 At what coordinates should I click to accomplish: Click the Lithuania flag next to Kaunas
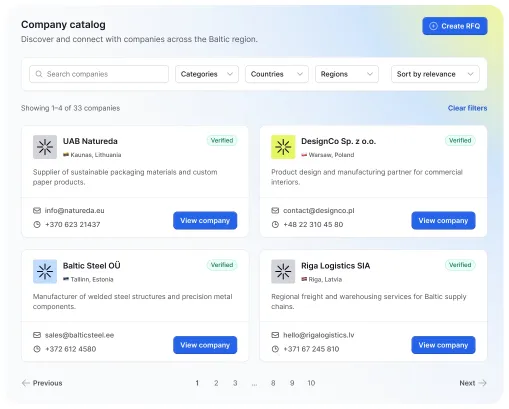pyautogui.click(x=66, y=155)
